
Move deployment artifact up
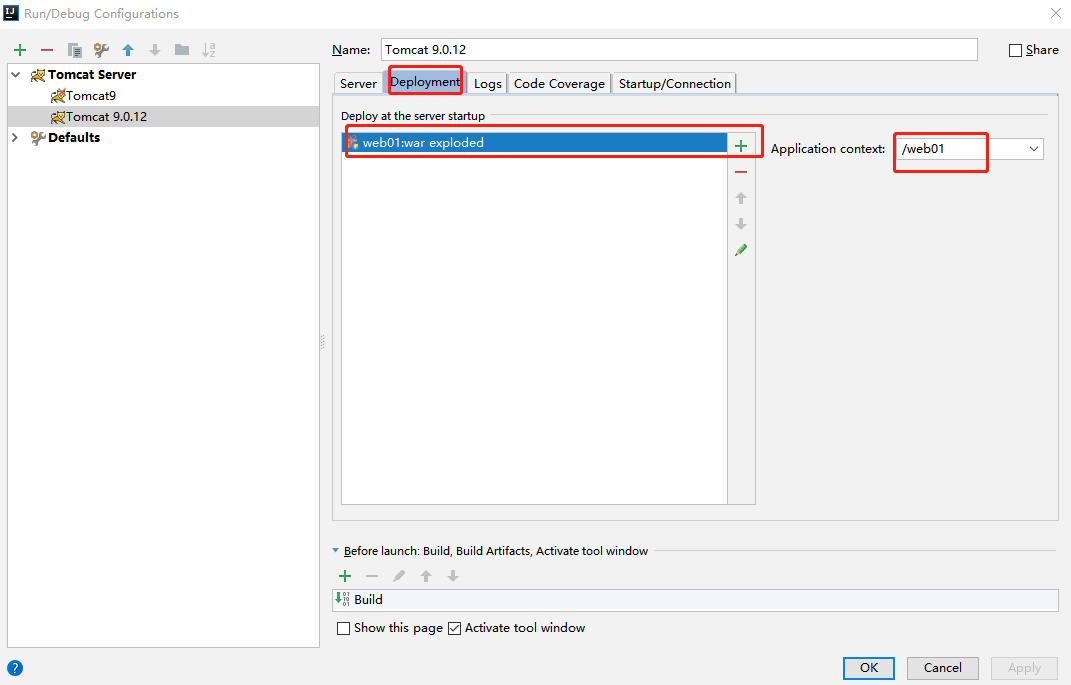tap(741, 198)
